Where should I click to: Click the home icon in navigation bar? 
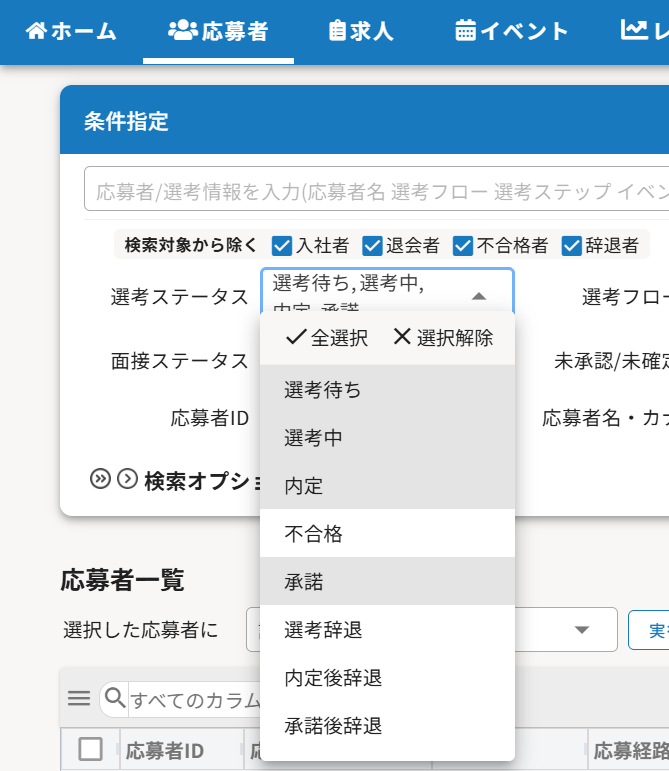tap(36, 31)
